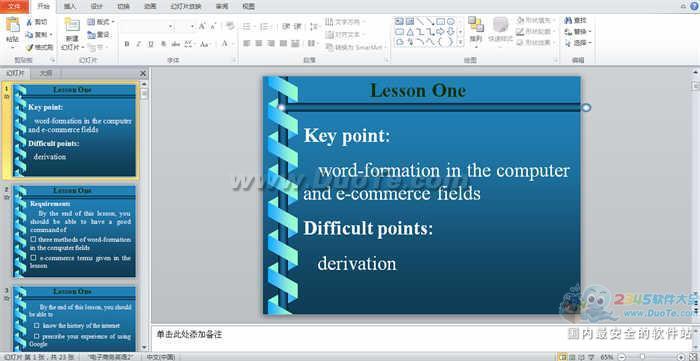This screenshot has width=700, height=361.
Task: Click the Convert to SmartArt button
Action: [355, 47]
